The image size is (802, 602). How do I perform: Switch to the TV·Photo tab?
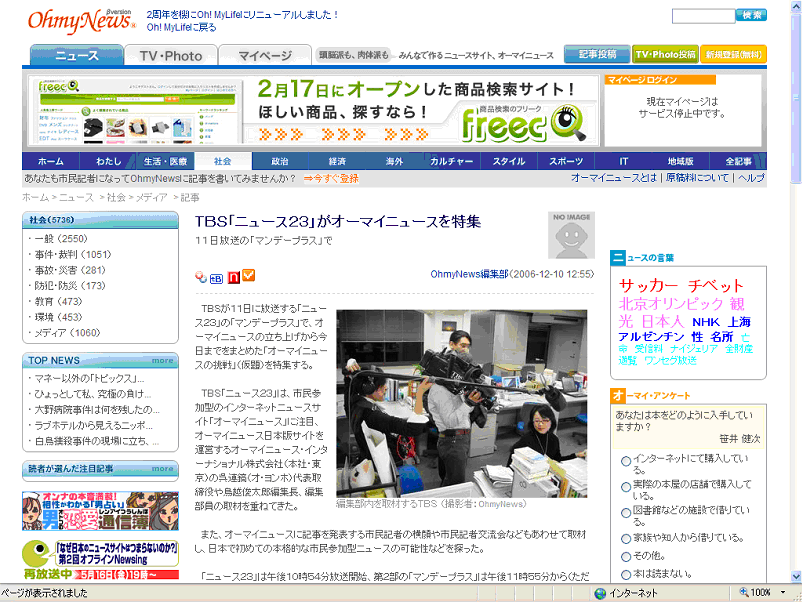pyautogui.click(x=171, y=55)
